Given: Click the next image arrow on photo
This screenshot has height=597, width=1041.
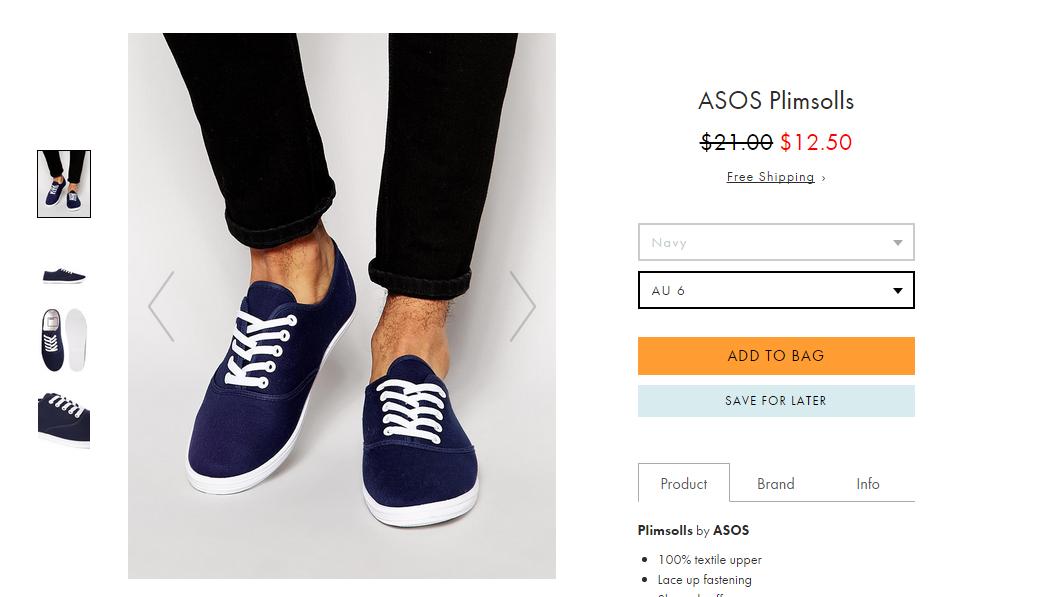Looking at the screenshot, I should point(522,306).
